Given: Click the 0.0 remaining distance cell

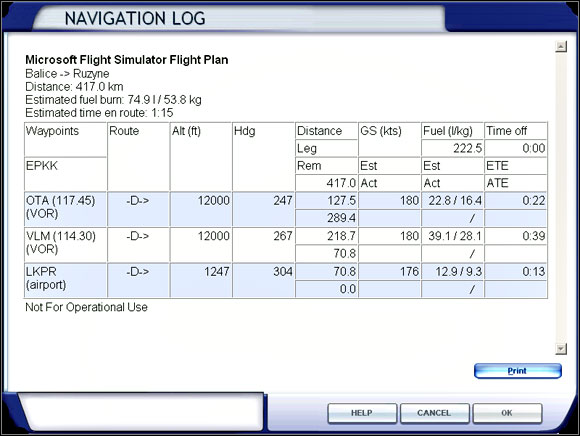Looking at the screenshot, I should click(326, 289).
